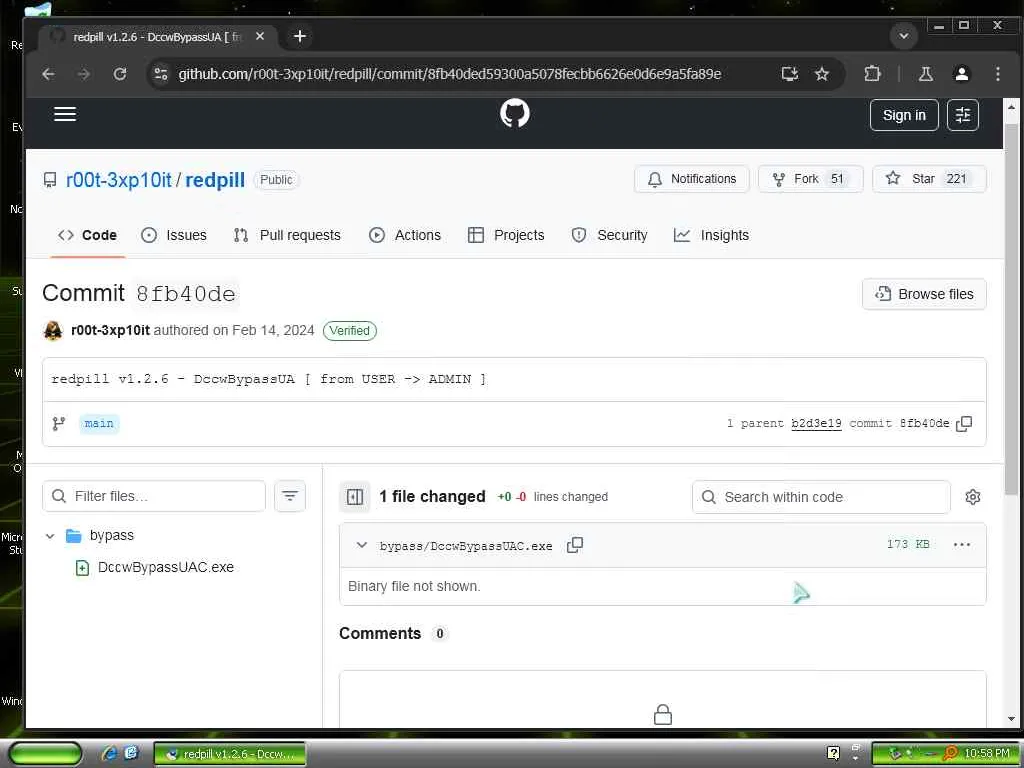Viewport: 1024px width, 768px height.
Task: Toggle the file tree side panel
Action: tap(355, 497)
